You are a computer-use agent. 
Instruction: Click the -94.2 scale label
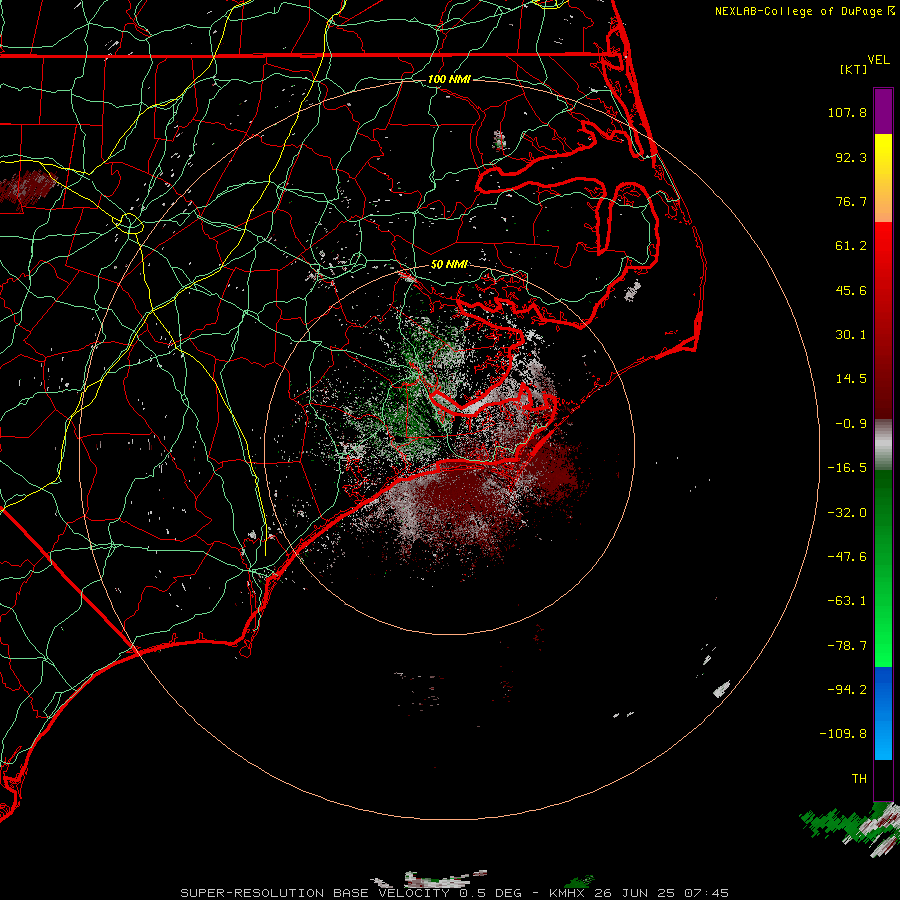847,690
